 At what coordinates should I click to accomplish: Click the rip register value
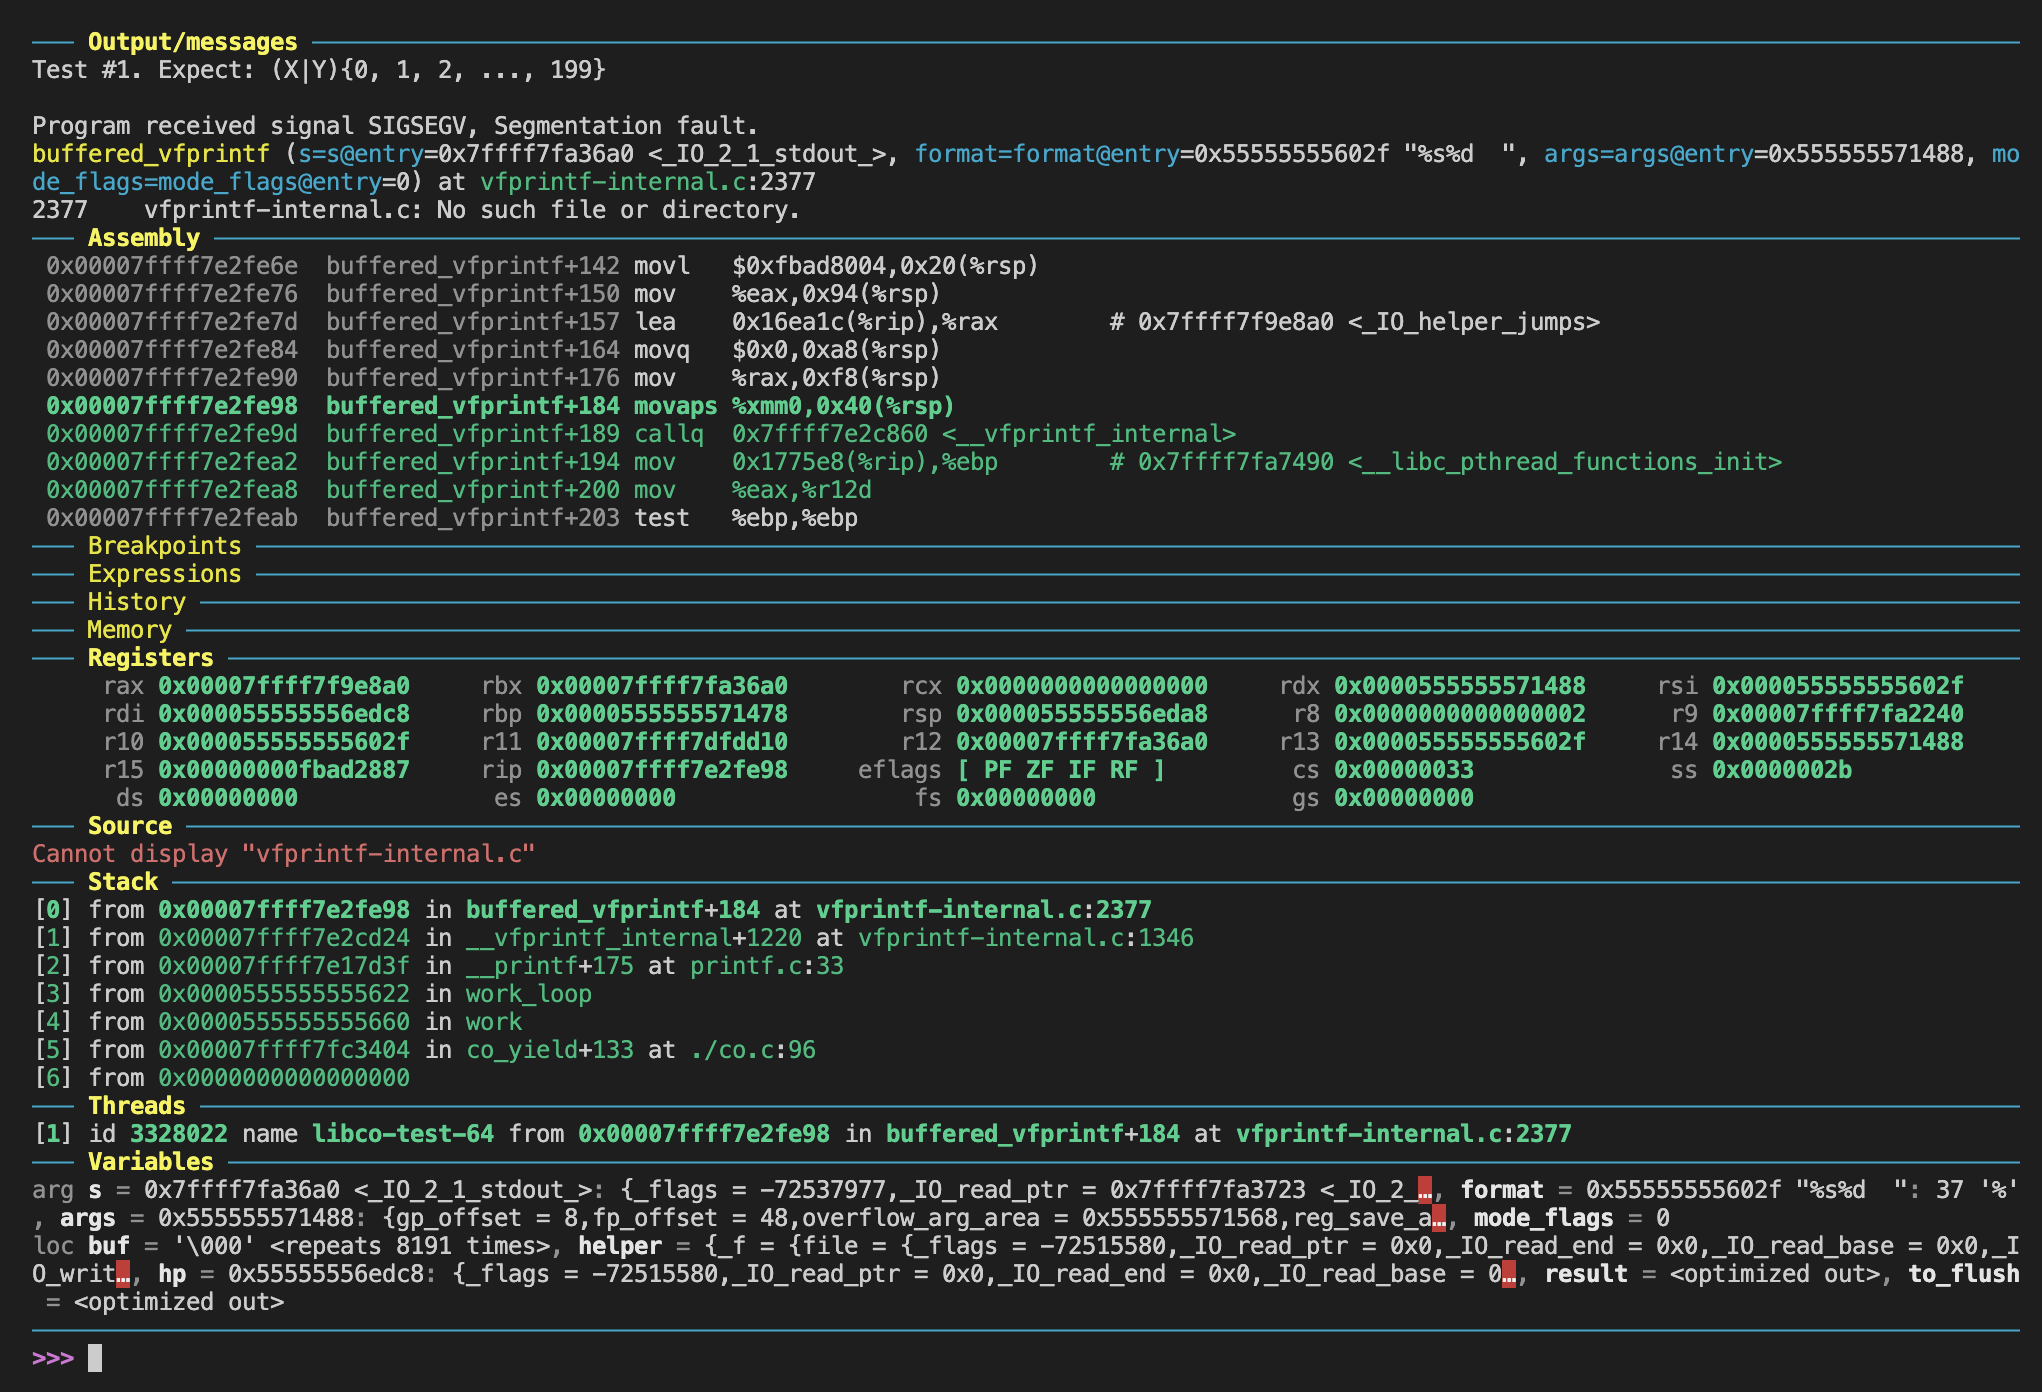coord(662,770)
